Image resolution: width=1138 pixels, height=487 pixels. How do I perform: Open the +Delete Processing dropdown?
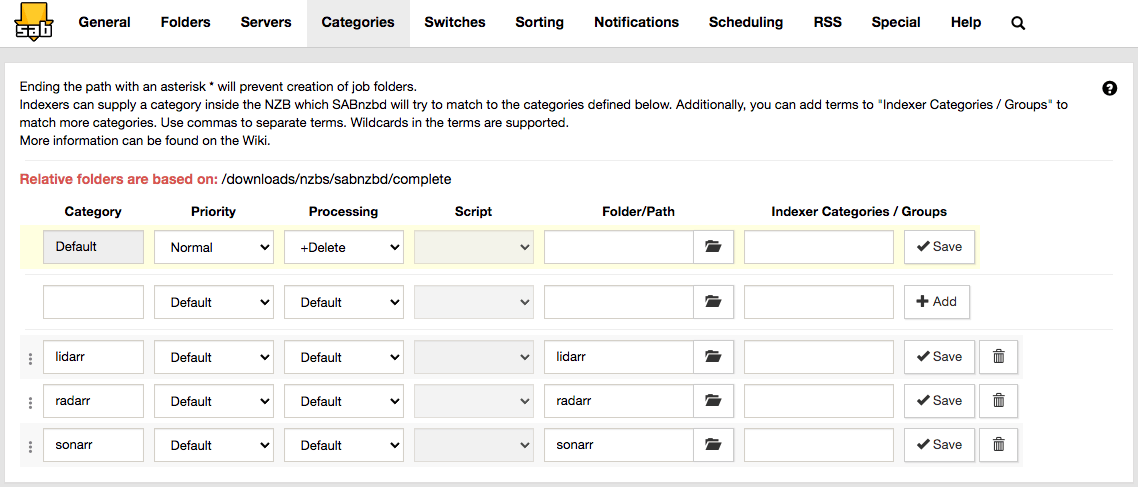(x=344, y=247)
